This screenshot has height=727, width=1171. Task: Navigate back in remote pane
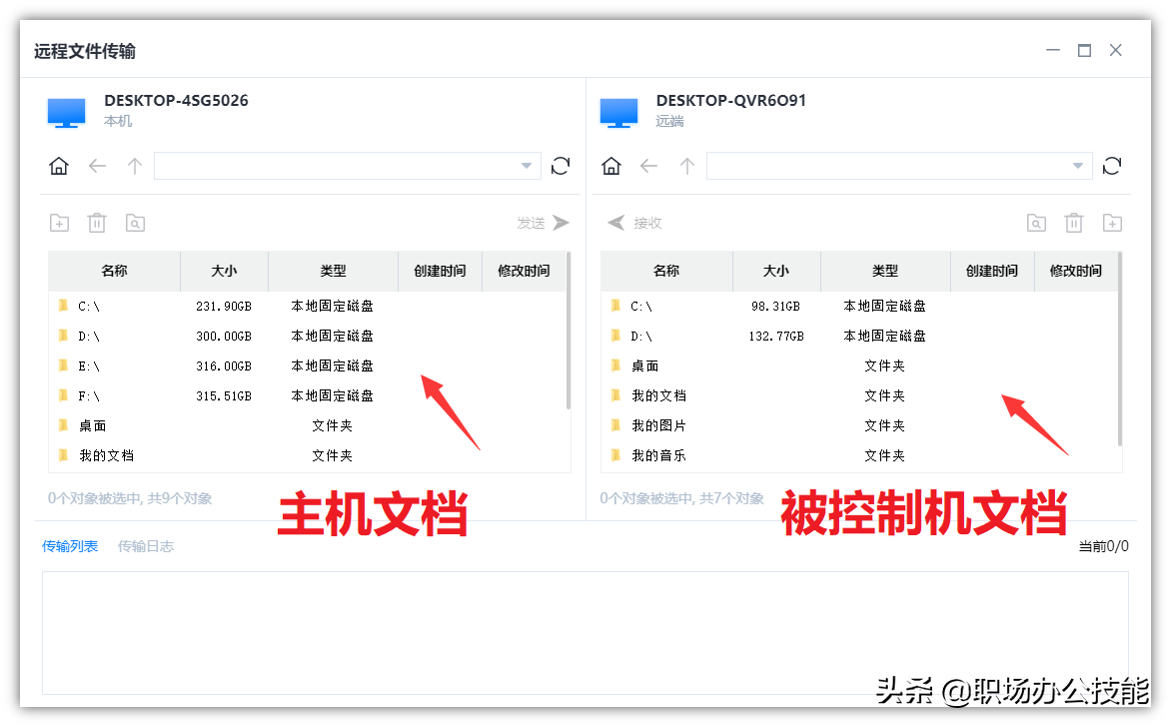pyautogui.click(x=649, y=166)
